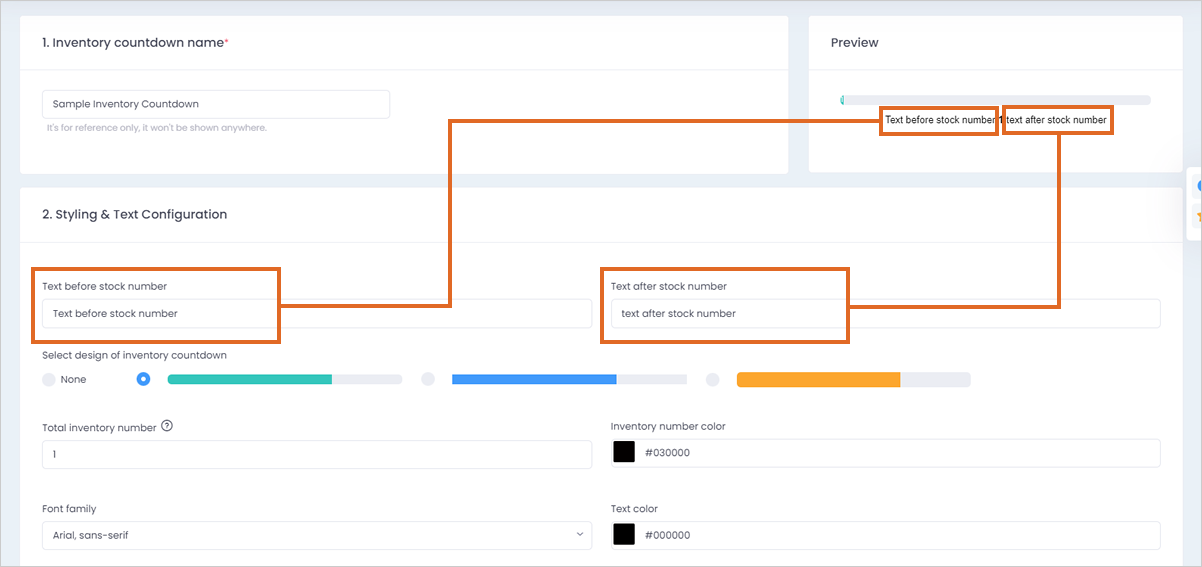The image size is (1202, 567).
Task: Click the Font family dropdown chevron arrow
Action: [x=580, y=535]
